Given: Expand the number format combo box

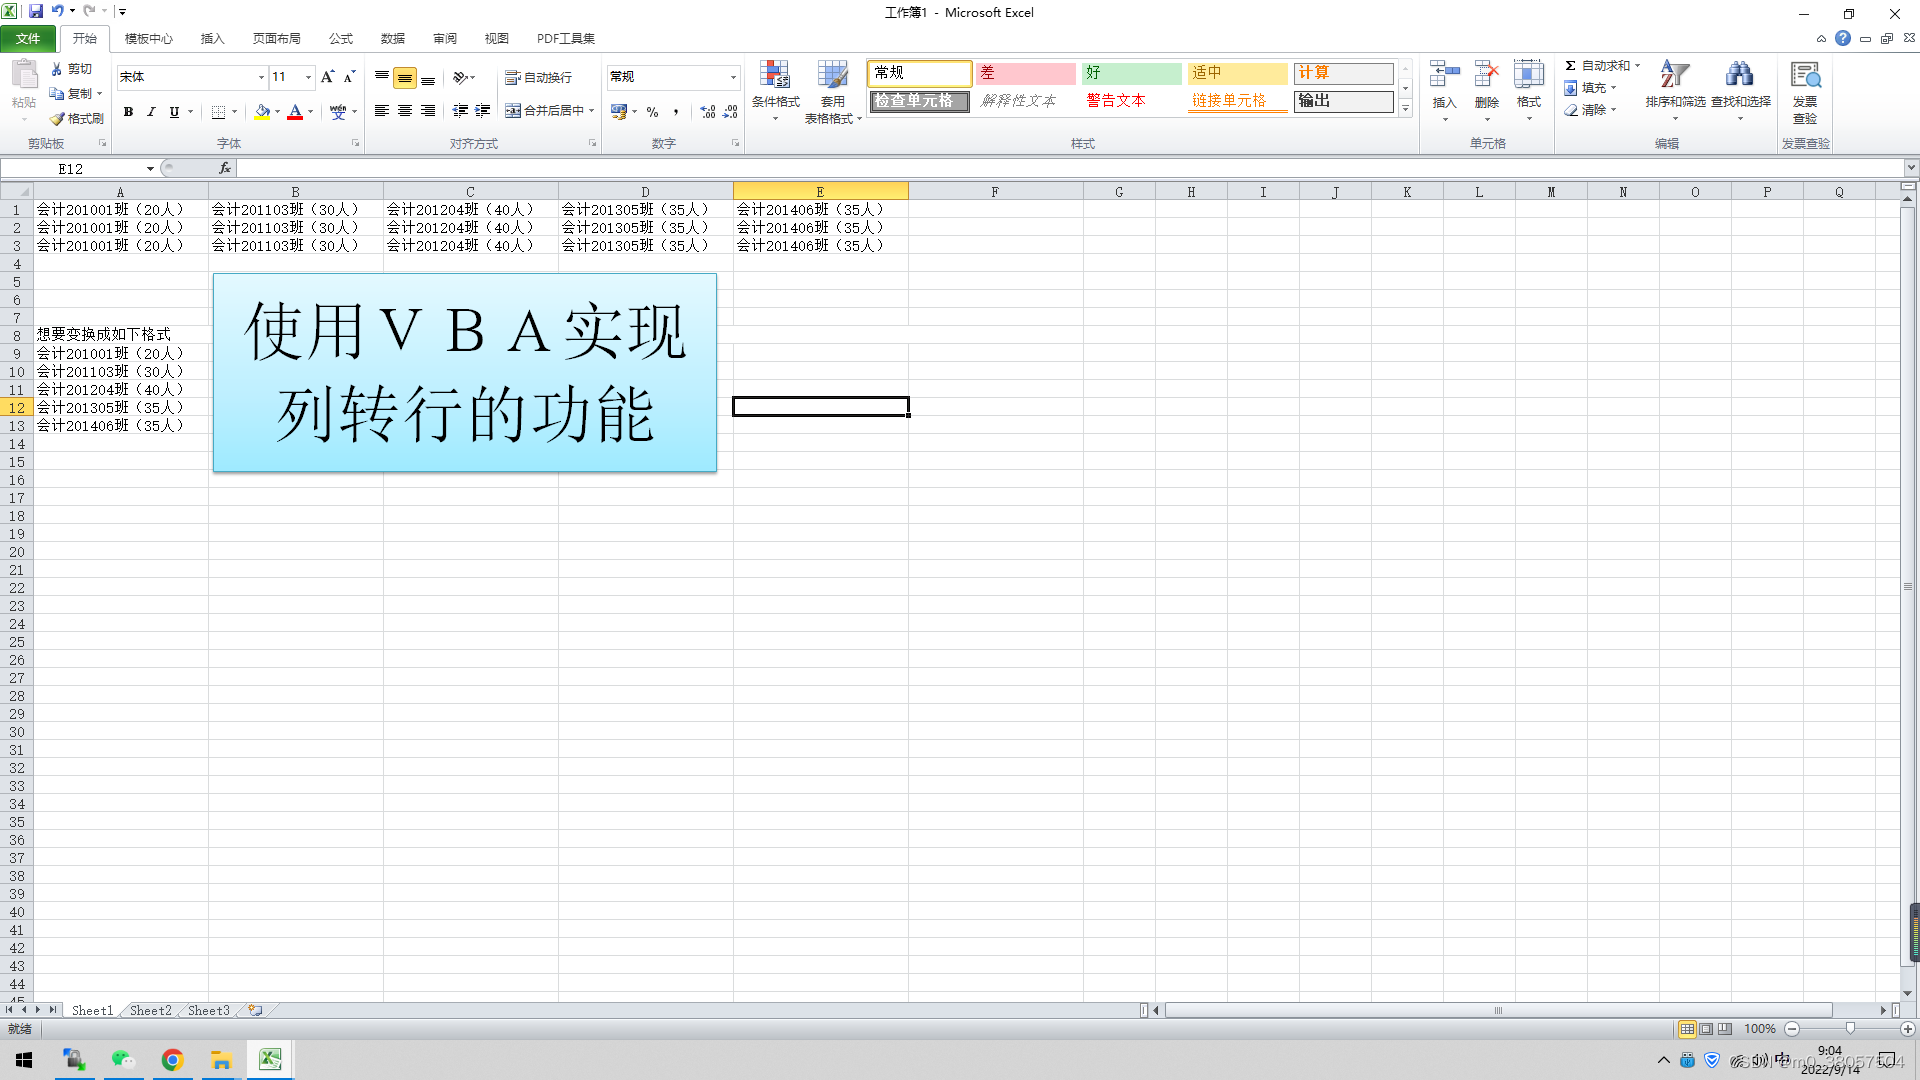Looking at the screenshot, I should coord(733,77).
